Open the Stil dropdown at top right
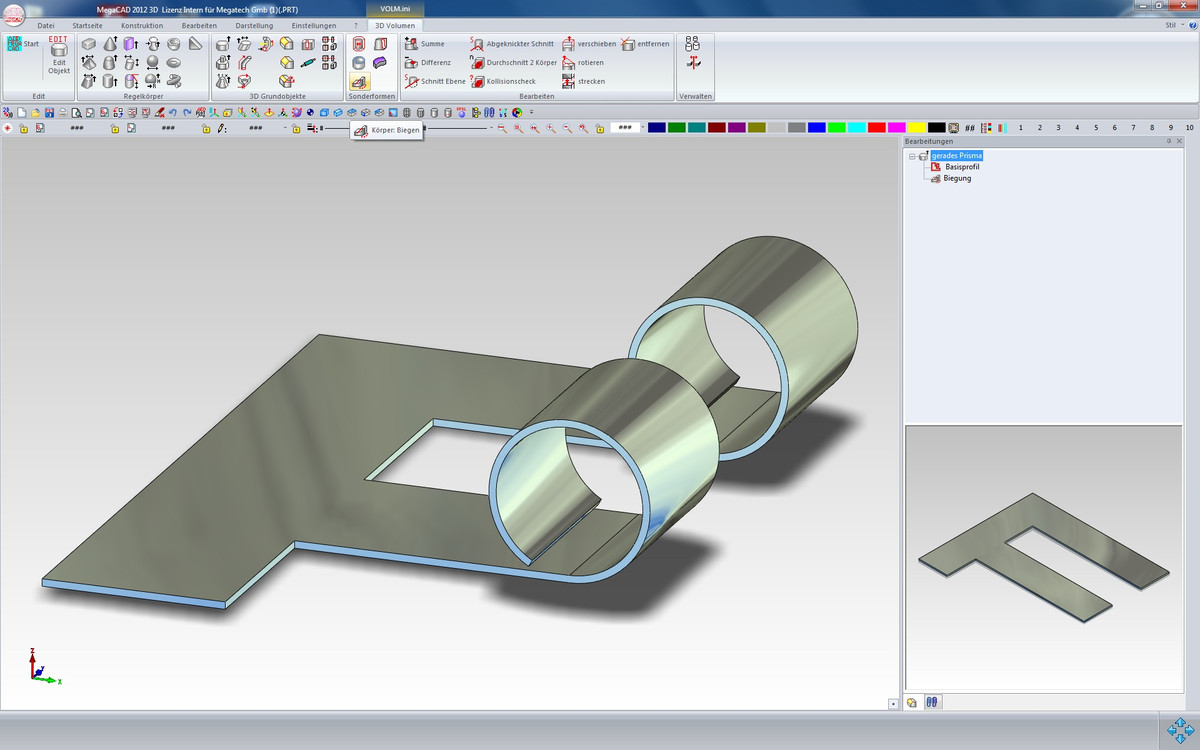The width and height of the screenshot is (1200, 750). coord(1172,24)
